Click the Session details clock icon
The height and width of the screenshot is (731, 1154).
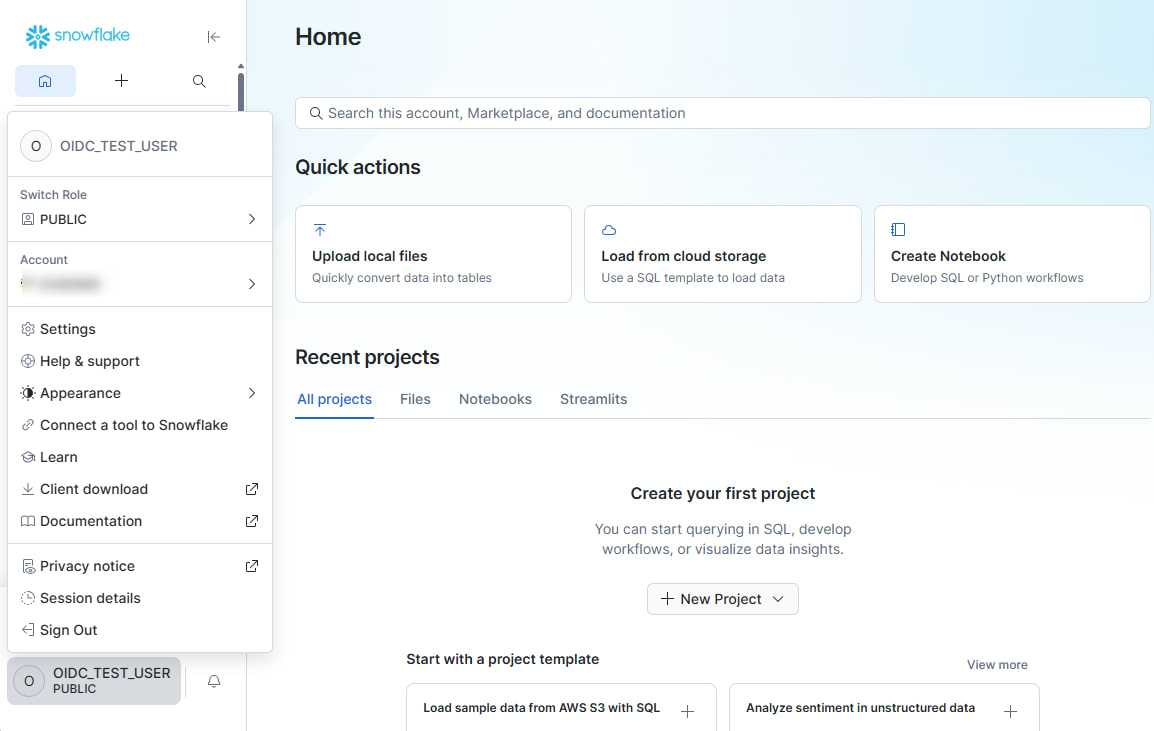(28, 598)
